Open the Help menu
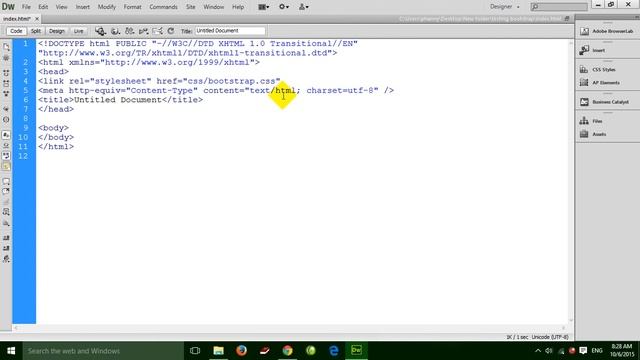Viewport: 640px width, 360px height. 238,7
